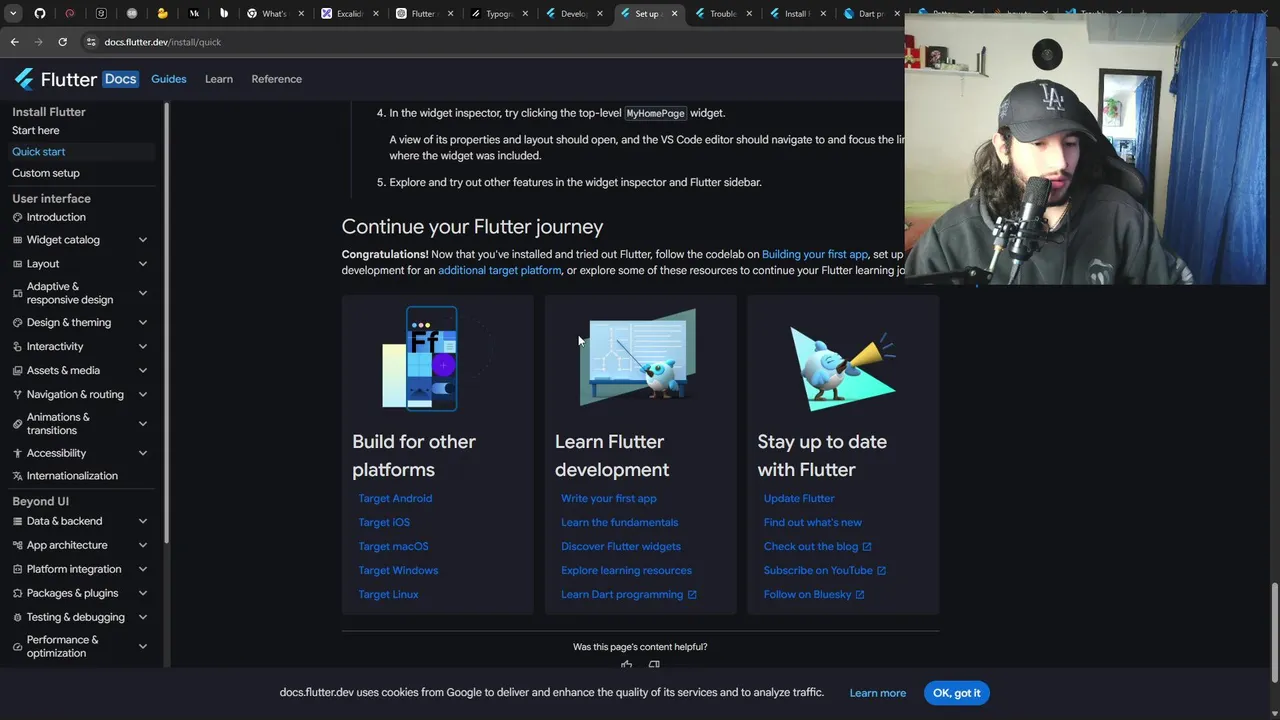Open the Subscribe on YouTube link
Image resolution: width=1280 pixels, height=720 pixels.
pos(824,570)
